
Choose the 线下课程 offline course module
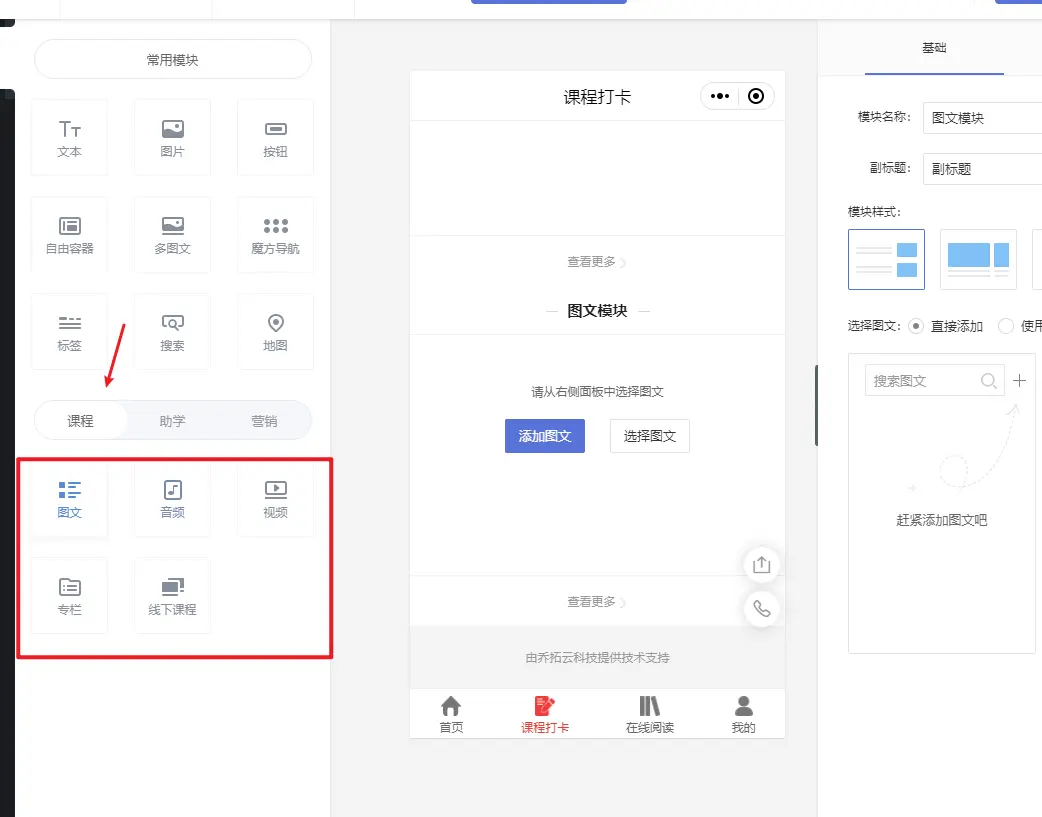click(x=172, y=596)
